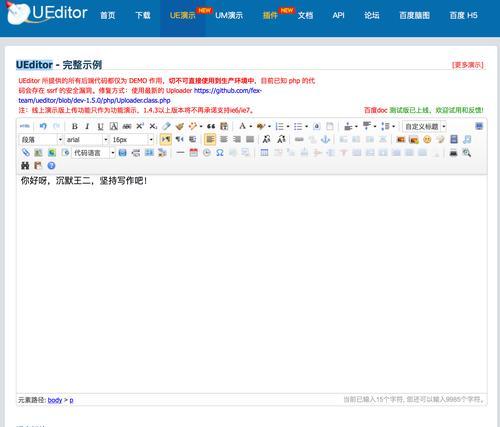Right align the paragraph
This screenshot has width=500, height=427.
(x=237, y=139)
